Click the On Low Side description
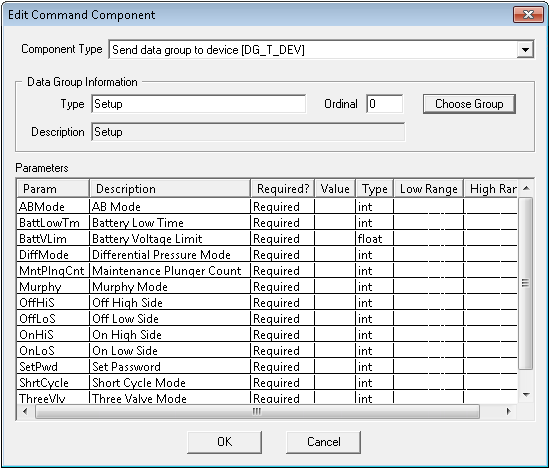The height and width of the screenshot is (469, 550). coord(170,350)
